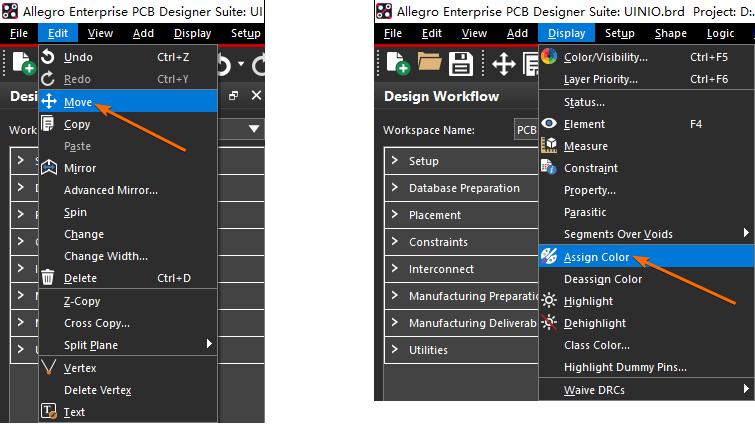Expand the Placement workflow section

(x=435, y=215)
